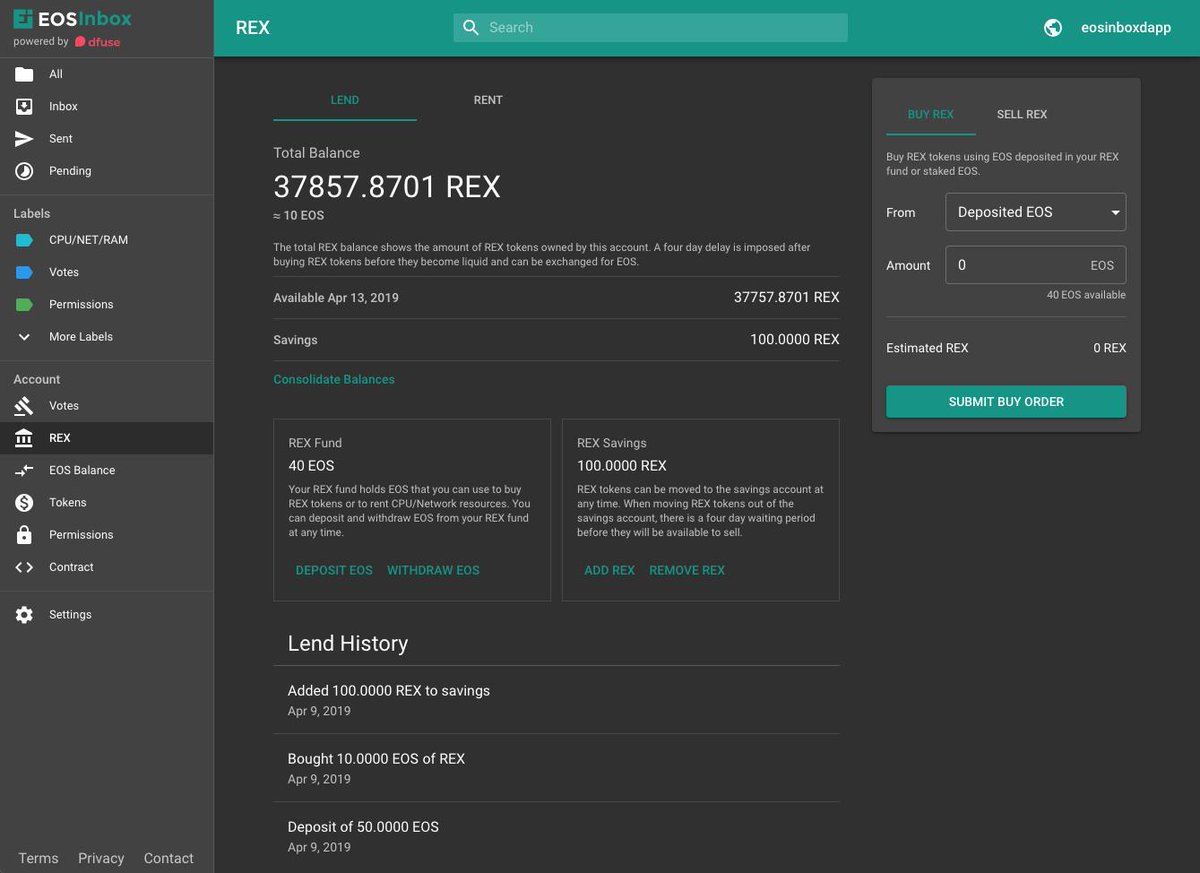This screenshot has height=873, width=1200.
Task: Click the '40 EOS available' text
Action: [x=1086, y=295]
